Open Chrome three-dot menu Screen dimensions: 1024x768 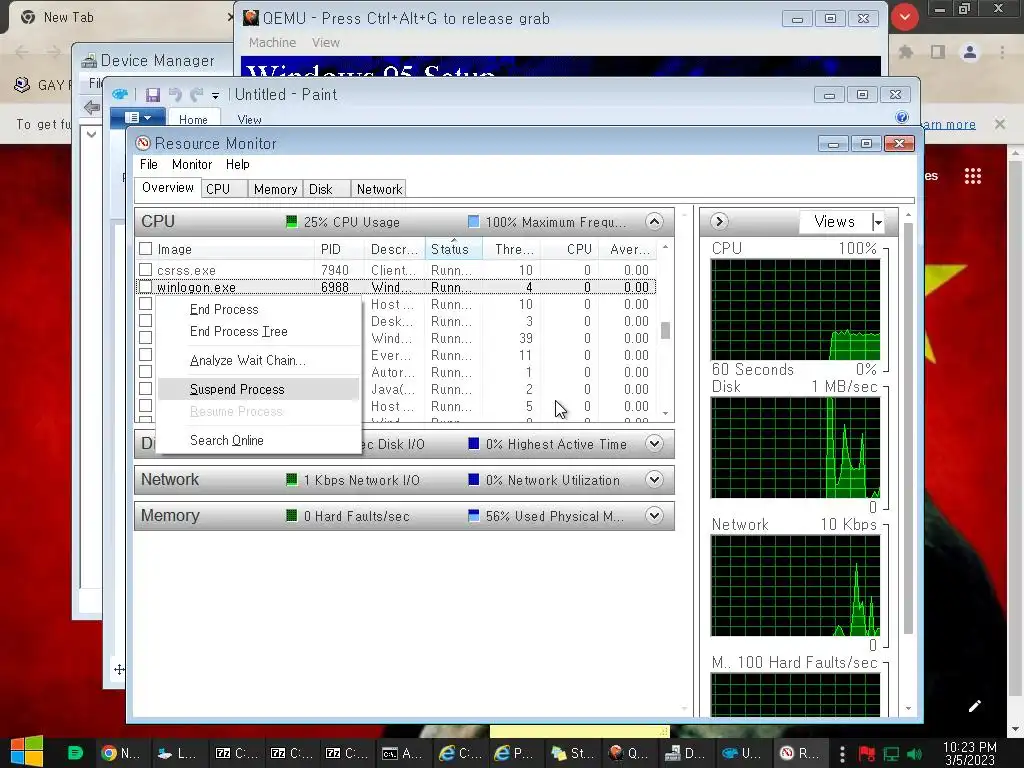[1002, 52]
